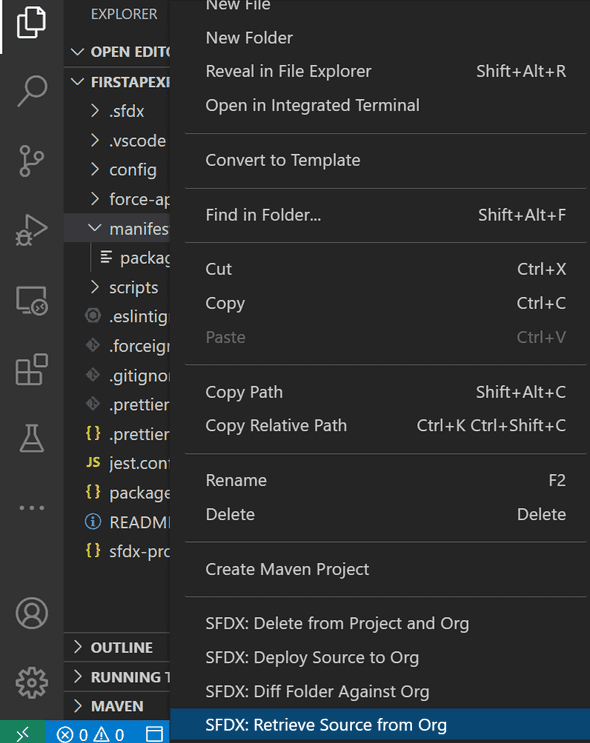Open the Testing beaker icon
Viewport: 590px width, 743px height.
click(32, 438)
